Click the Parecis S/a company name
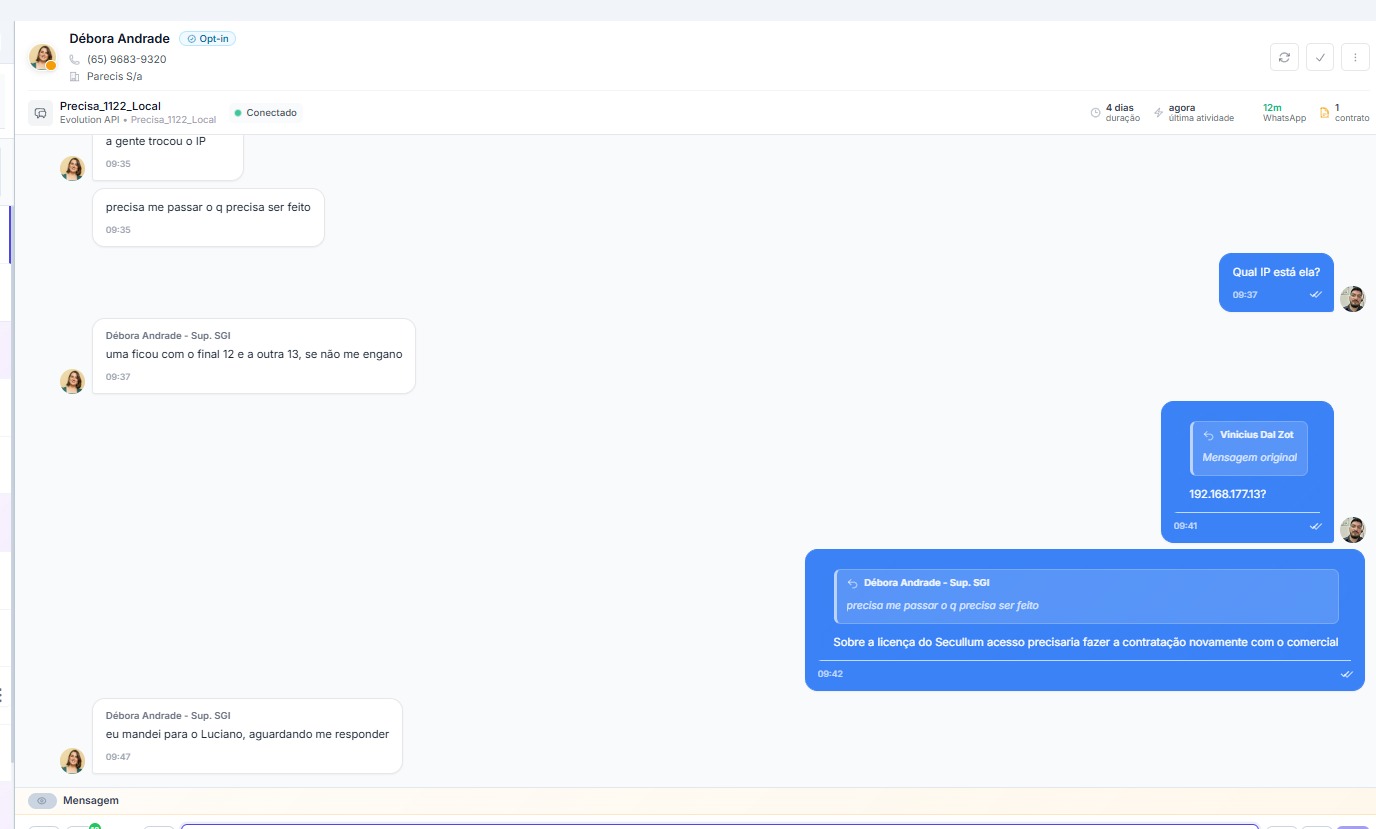Screen dimensions: 1376x829 pos(114,76)
